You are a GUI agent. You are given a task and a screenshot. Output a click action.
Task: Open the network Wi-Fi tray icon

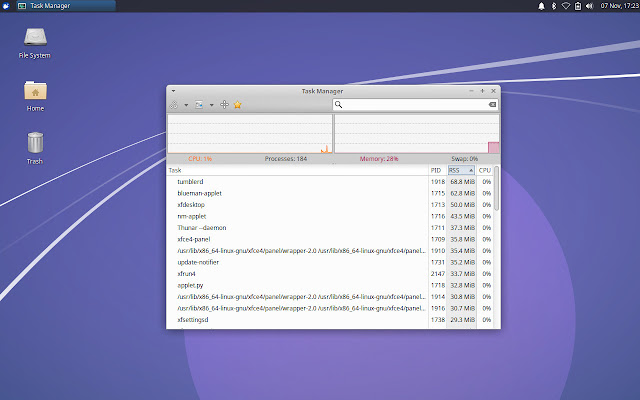(x=566, y=6)
